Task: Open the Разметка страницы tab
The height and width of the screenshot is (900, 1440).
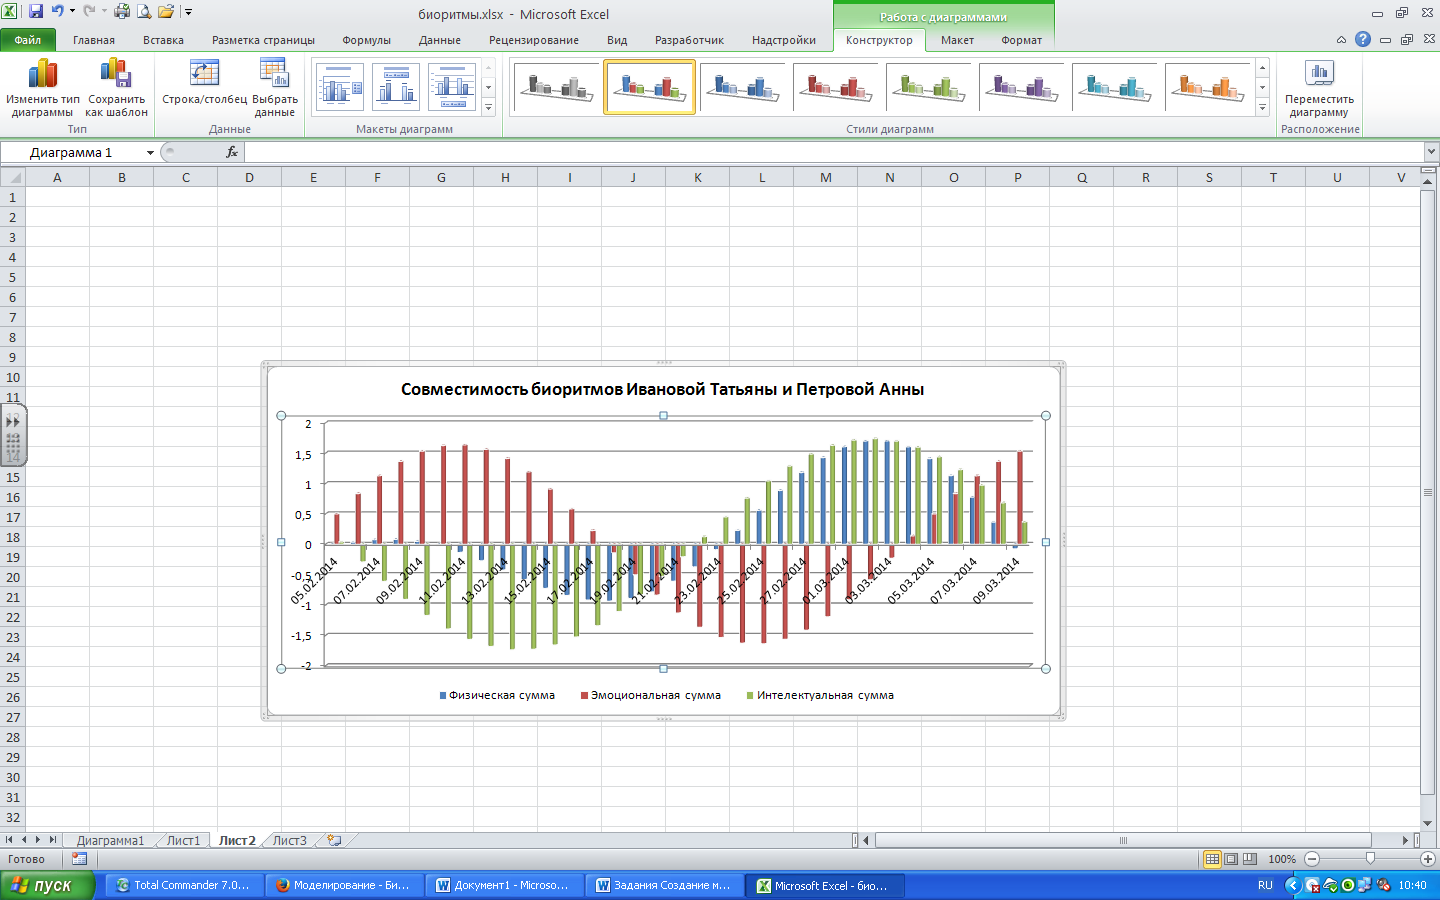Action: click(263, 40)
